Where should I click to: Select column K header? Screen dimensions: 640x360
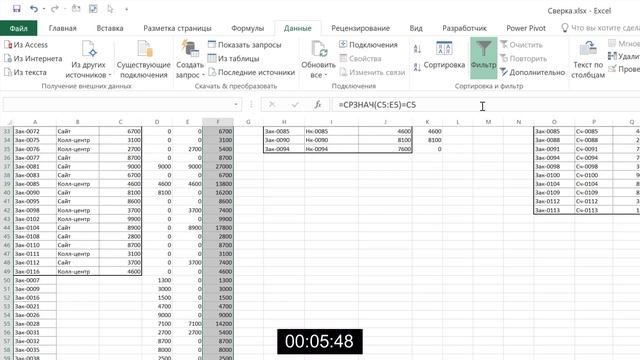pyautogui.click(x=427, y=122)
